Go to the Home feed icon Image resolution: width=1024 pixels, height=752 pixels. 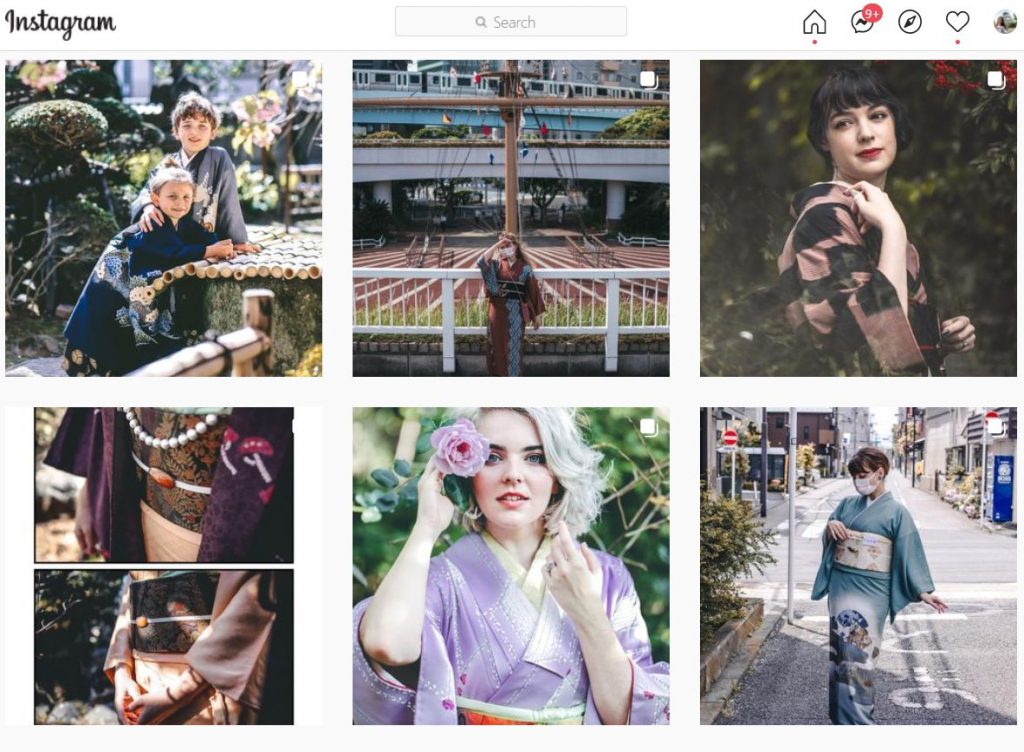814,22
